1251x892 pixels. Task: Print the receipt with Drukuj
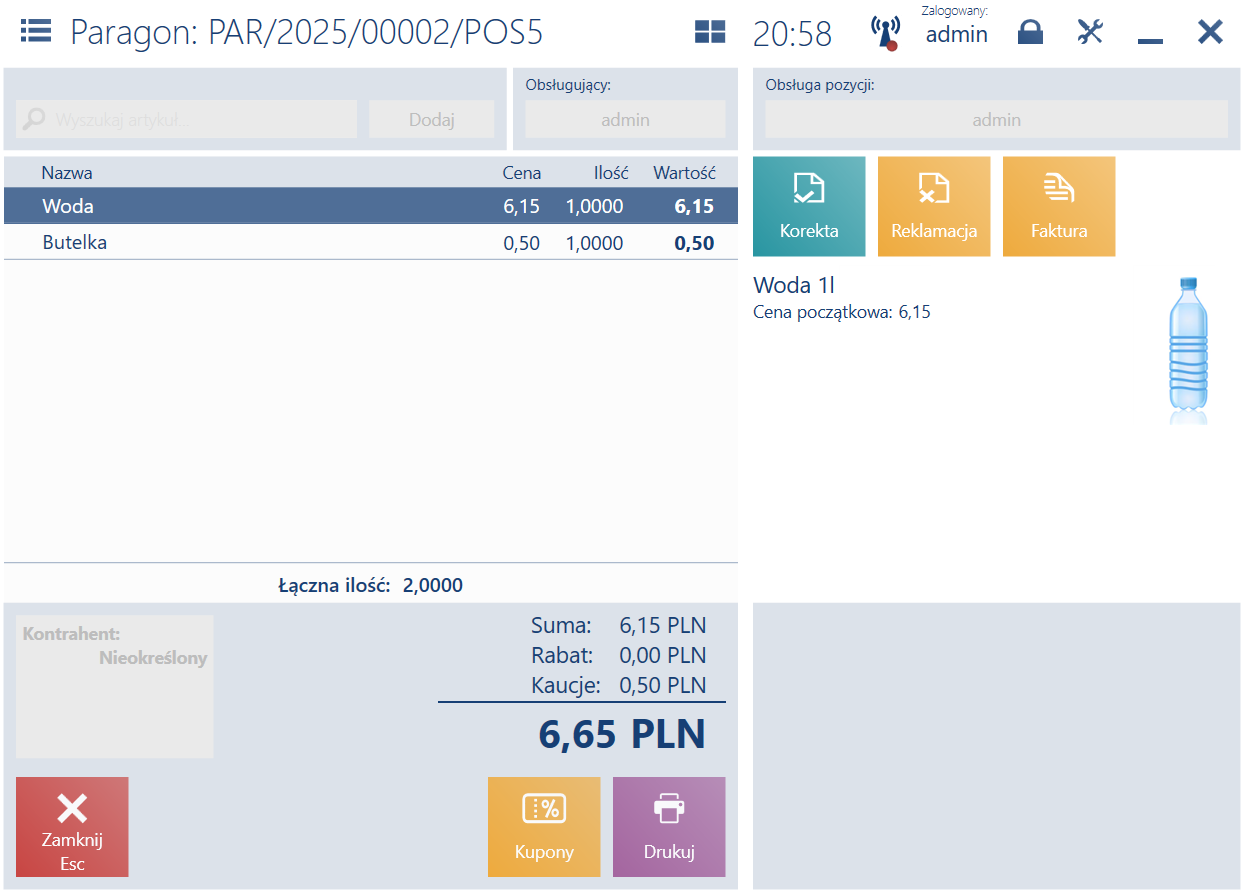(669, 827)
